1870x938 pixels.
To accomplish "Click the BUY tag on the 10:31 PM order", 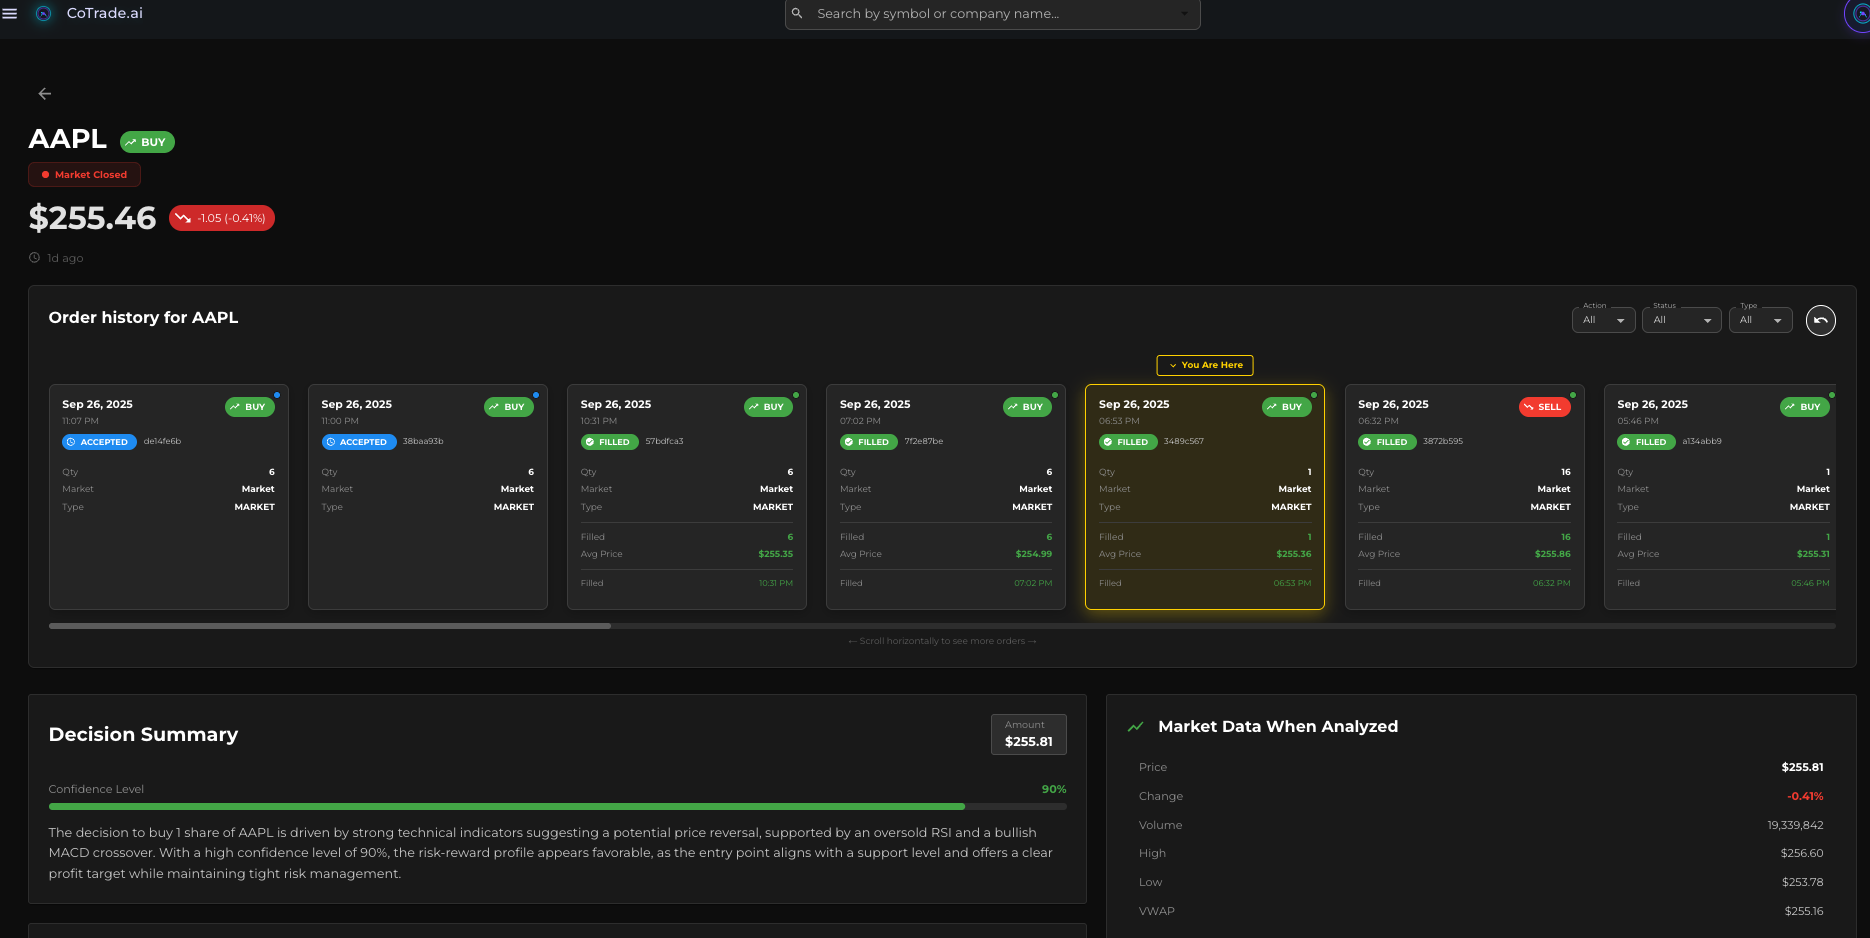I will [x=768, y=407].
